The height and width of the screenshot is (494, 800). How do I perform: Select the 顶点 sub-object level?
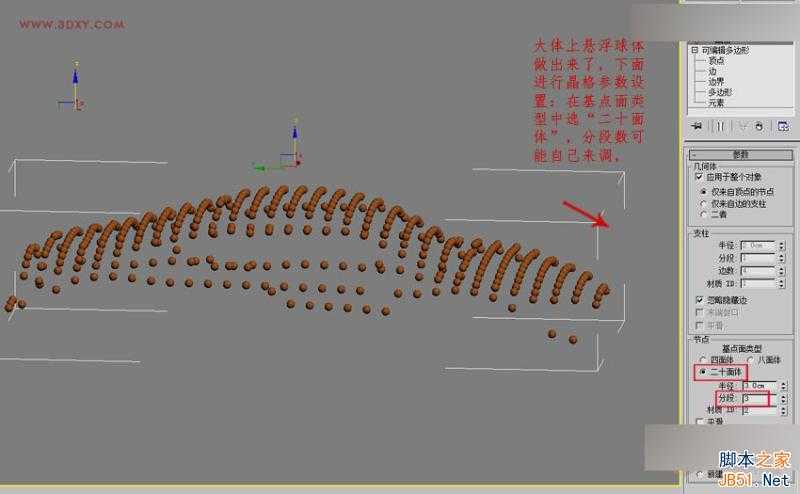pyautogui.click(x=716, y=60)
